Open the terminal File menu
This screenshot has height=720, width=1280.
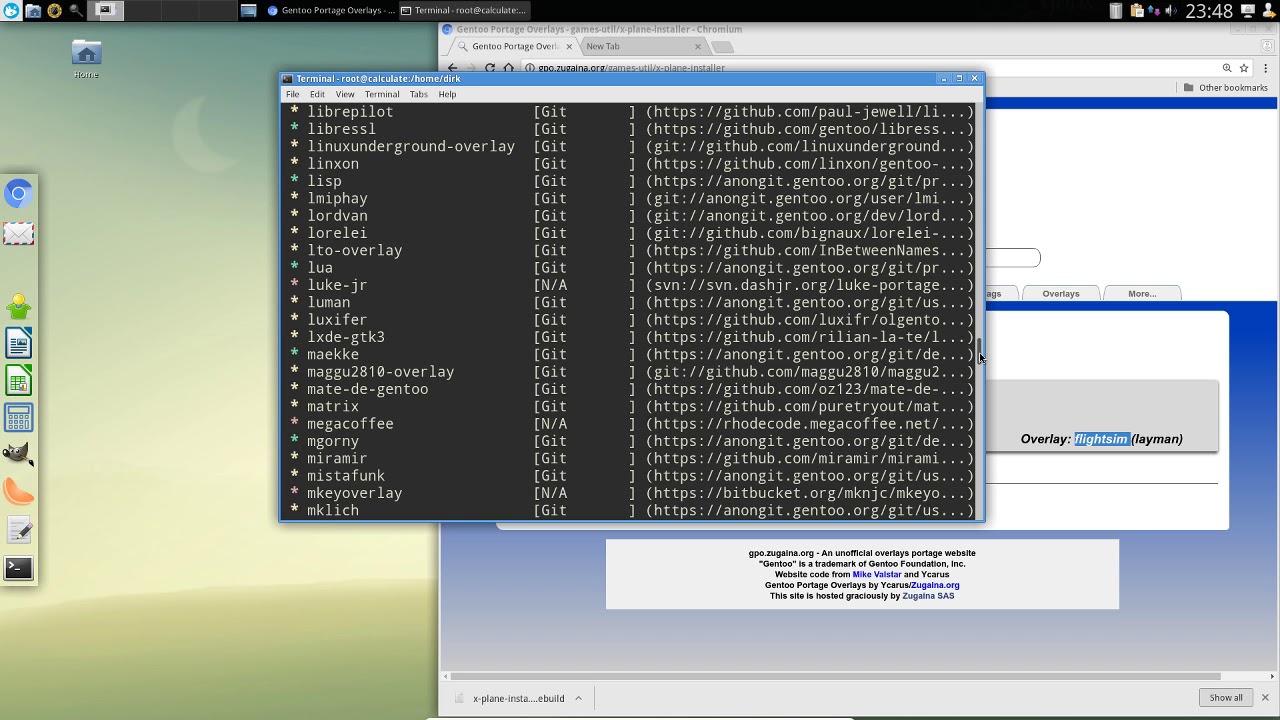point(292,94)
